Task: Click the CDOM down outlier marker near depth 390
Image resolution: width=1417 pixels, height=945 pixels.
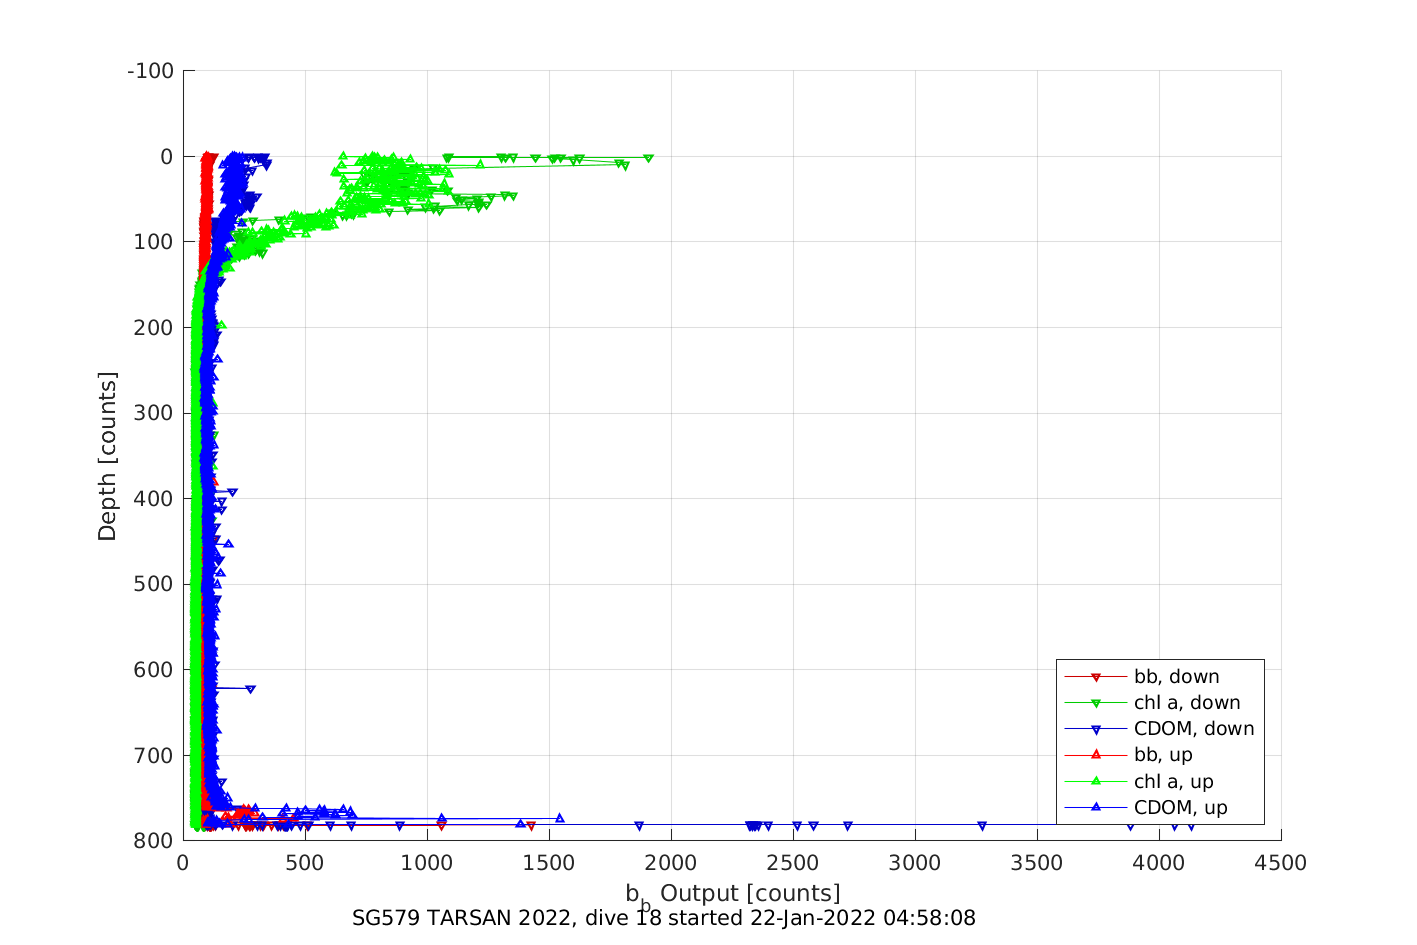Action: coord(232,492)
